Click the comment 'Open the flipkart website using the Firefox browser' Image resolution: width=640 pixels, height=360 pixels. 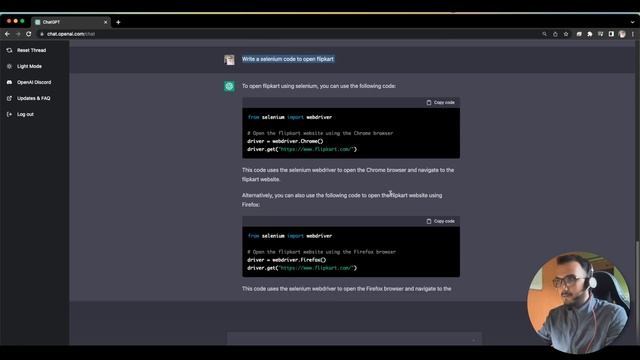(x=321, y=252)
